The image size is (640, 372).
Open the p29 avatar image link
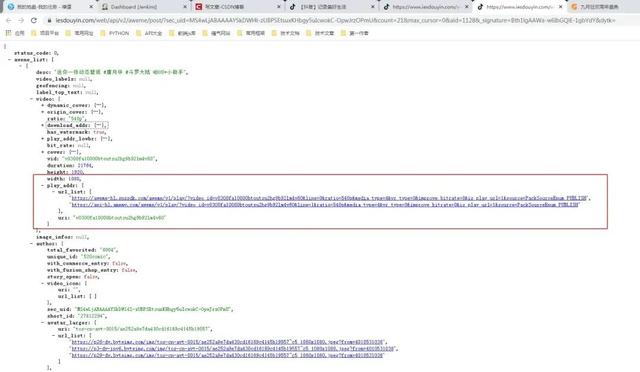point(228,355)
